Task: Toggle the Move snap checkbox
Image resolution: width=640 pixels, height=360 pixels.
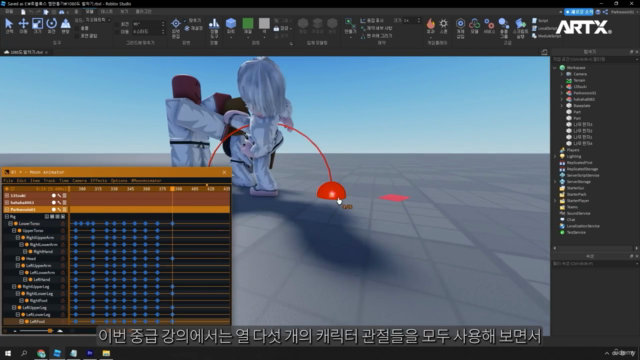Action: pos(118,32)
